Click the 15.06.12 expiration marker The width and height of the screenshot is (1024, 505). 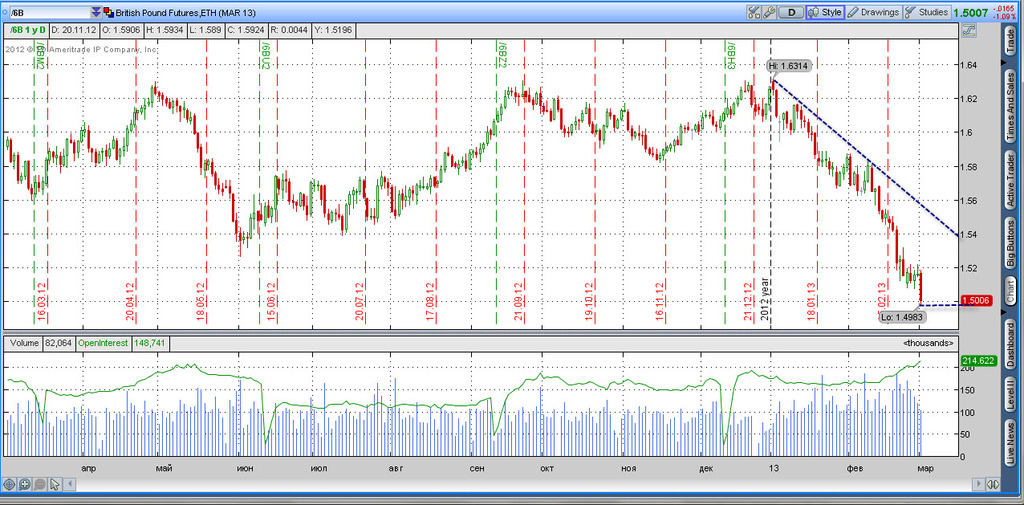pyautogui.click(x=270, y=301)
